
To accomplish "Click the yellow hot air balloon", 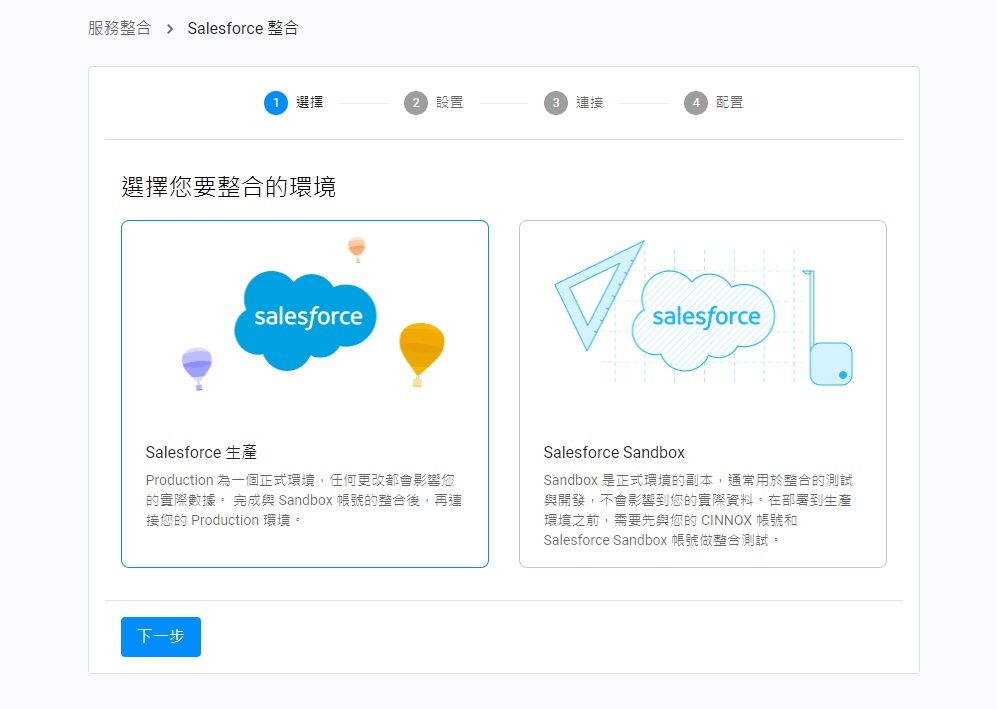I will (422, 354).
